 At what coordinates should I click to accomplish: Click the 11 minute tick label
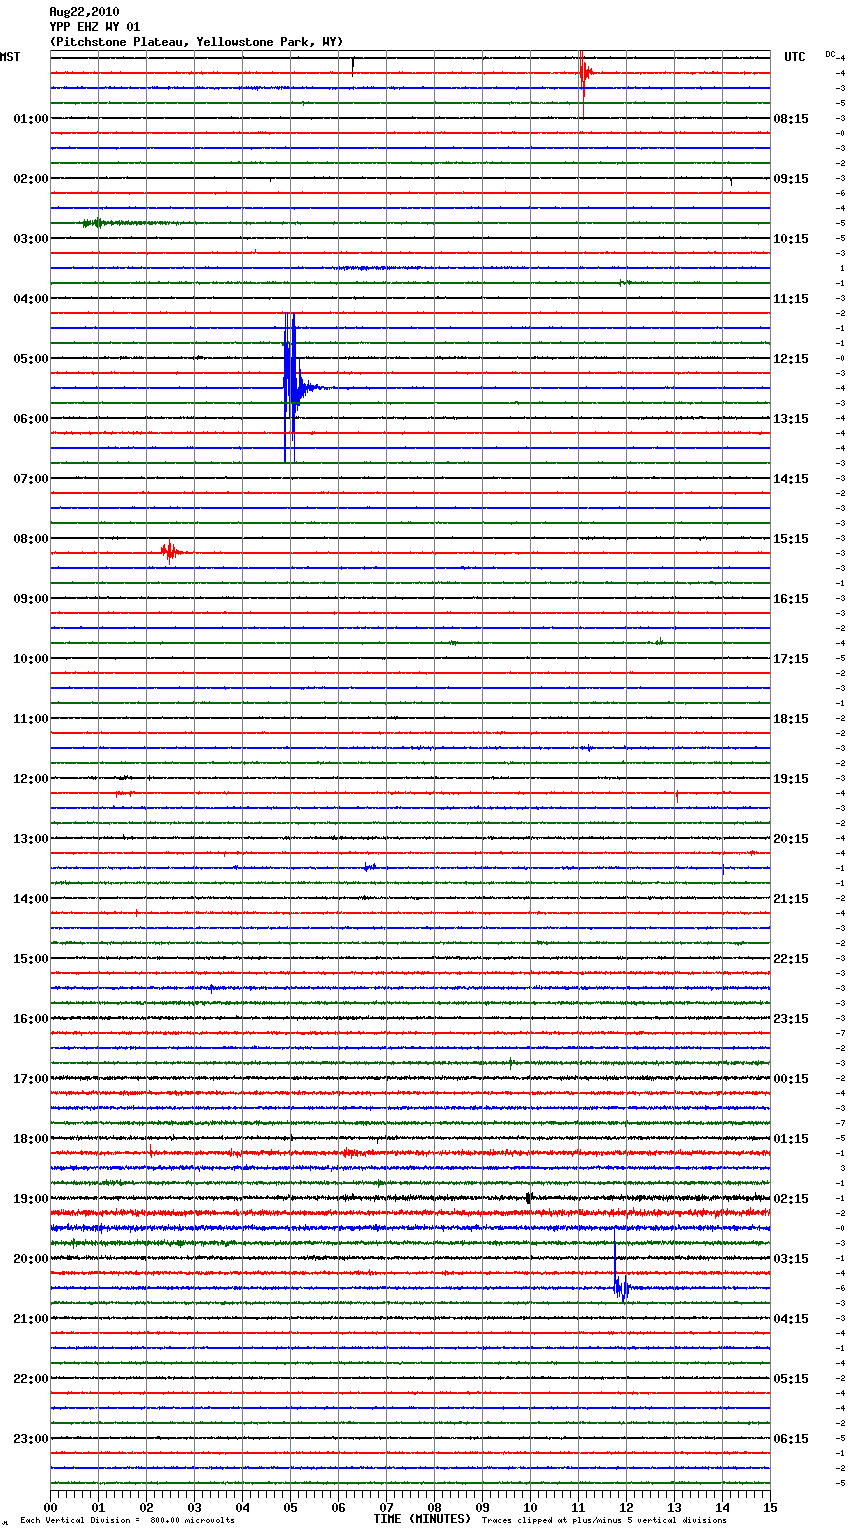coord(578,1507)
